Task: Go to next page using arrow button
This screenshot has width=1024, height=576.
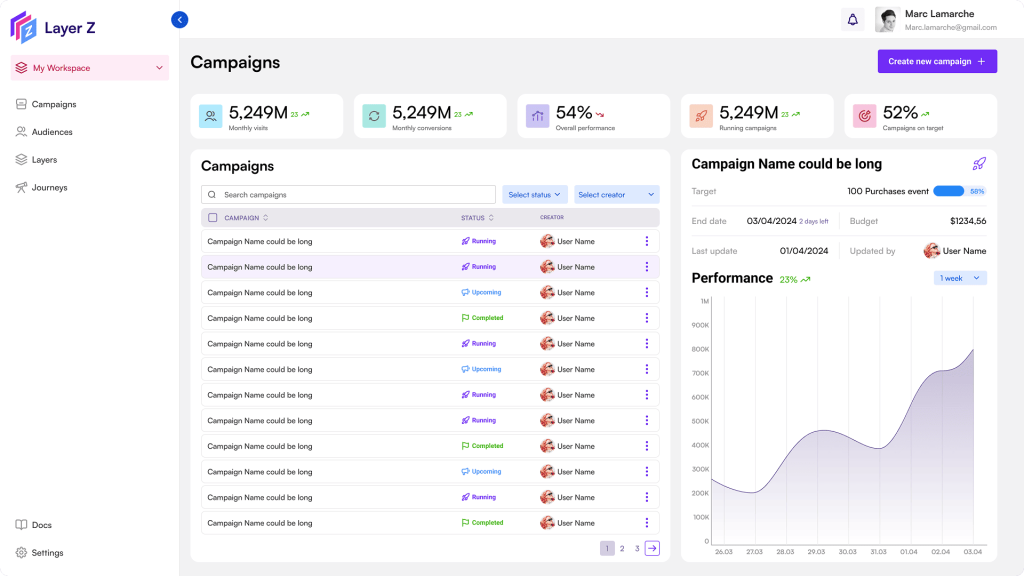Action: pyautogui.click(x=652, y=548)
